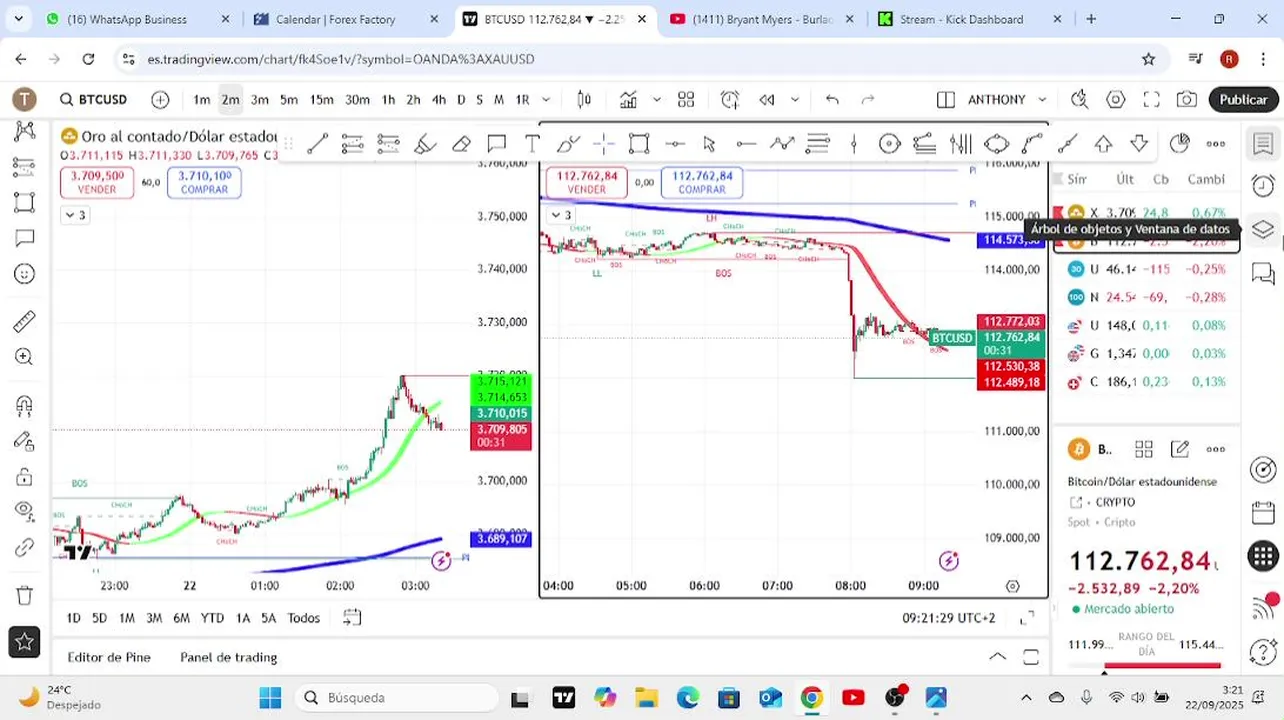Expand the ANTHONY layout name dropdown
1284x720 pixels.
pos(1042,99)
